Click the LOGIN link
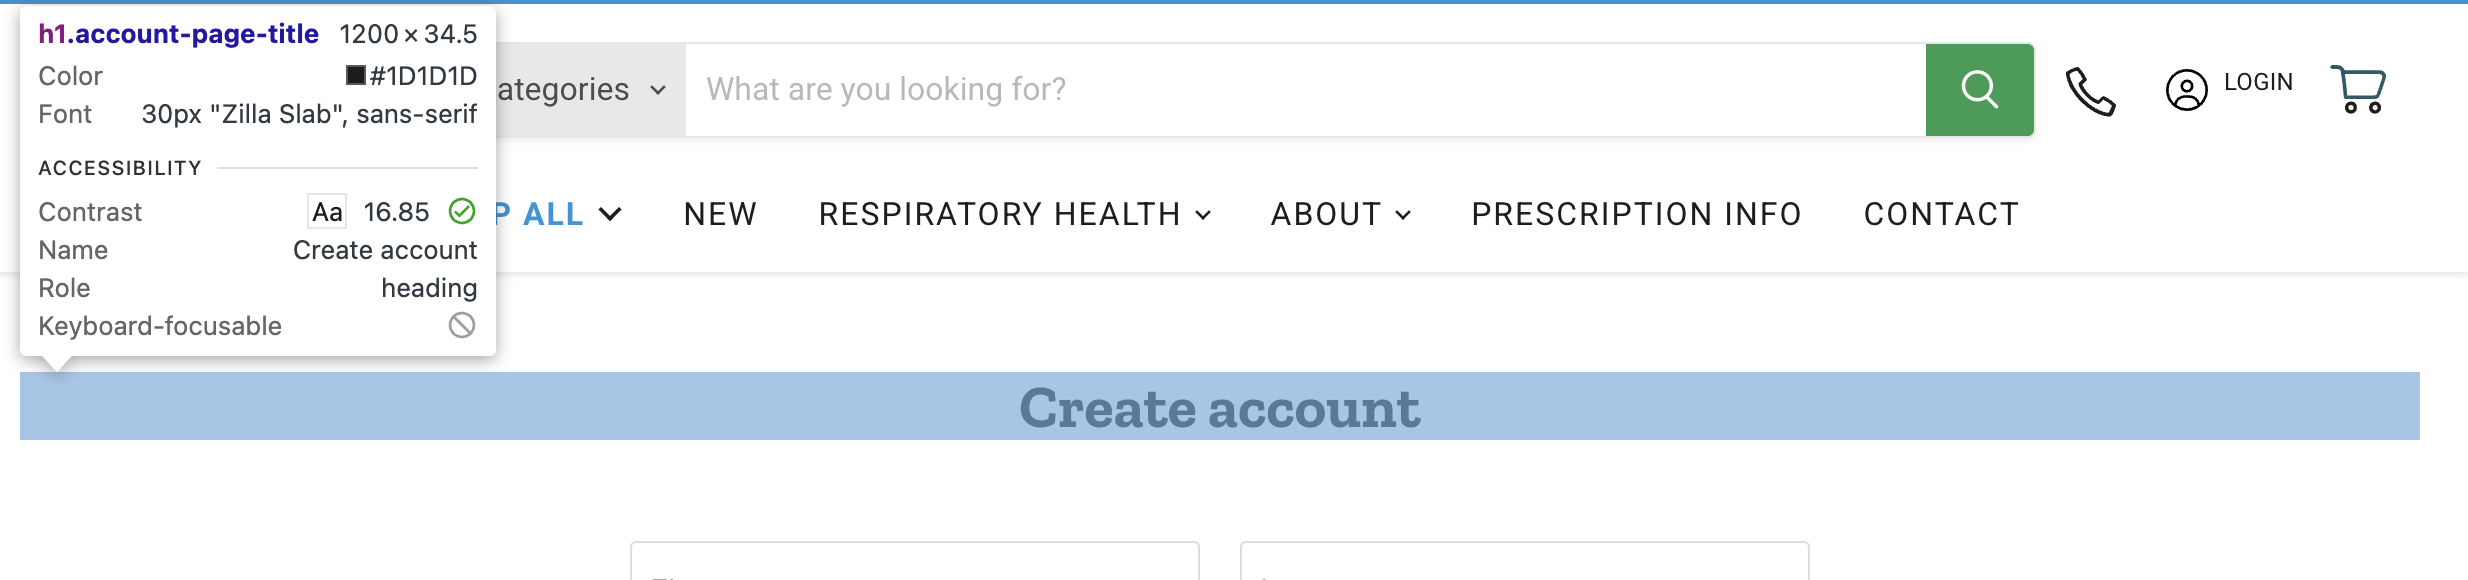 [2258, 82]
